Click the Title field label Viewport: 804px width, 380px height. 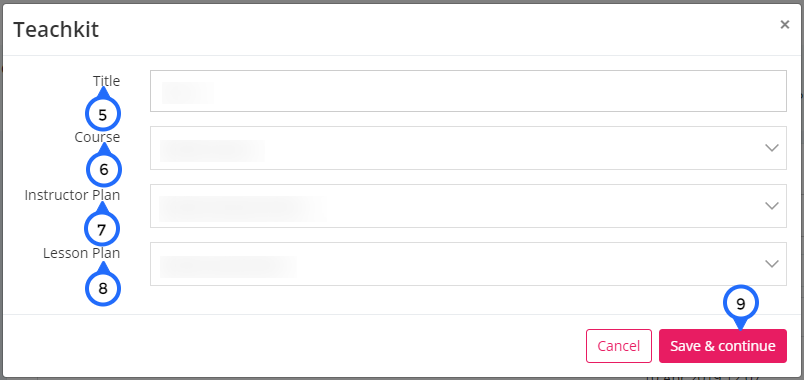[x=106, y=81]
